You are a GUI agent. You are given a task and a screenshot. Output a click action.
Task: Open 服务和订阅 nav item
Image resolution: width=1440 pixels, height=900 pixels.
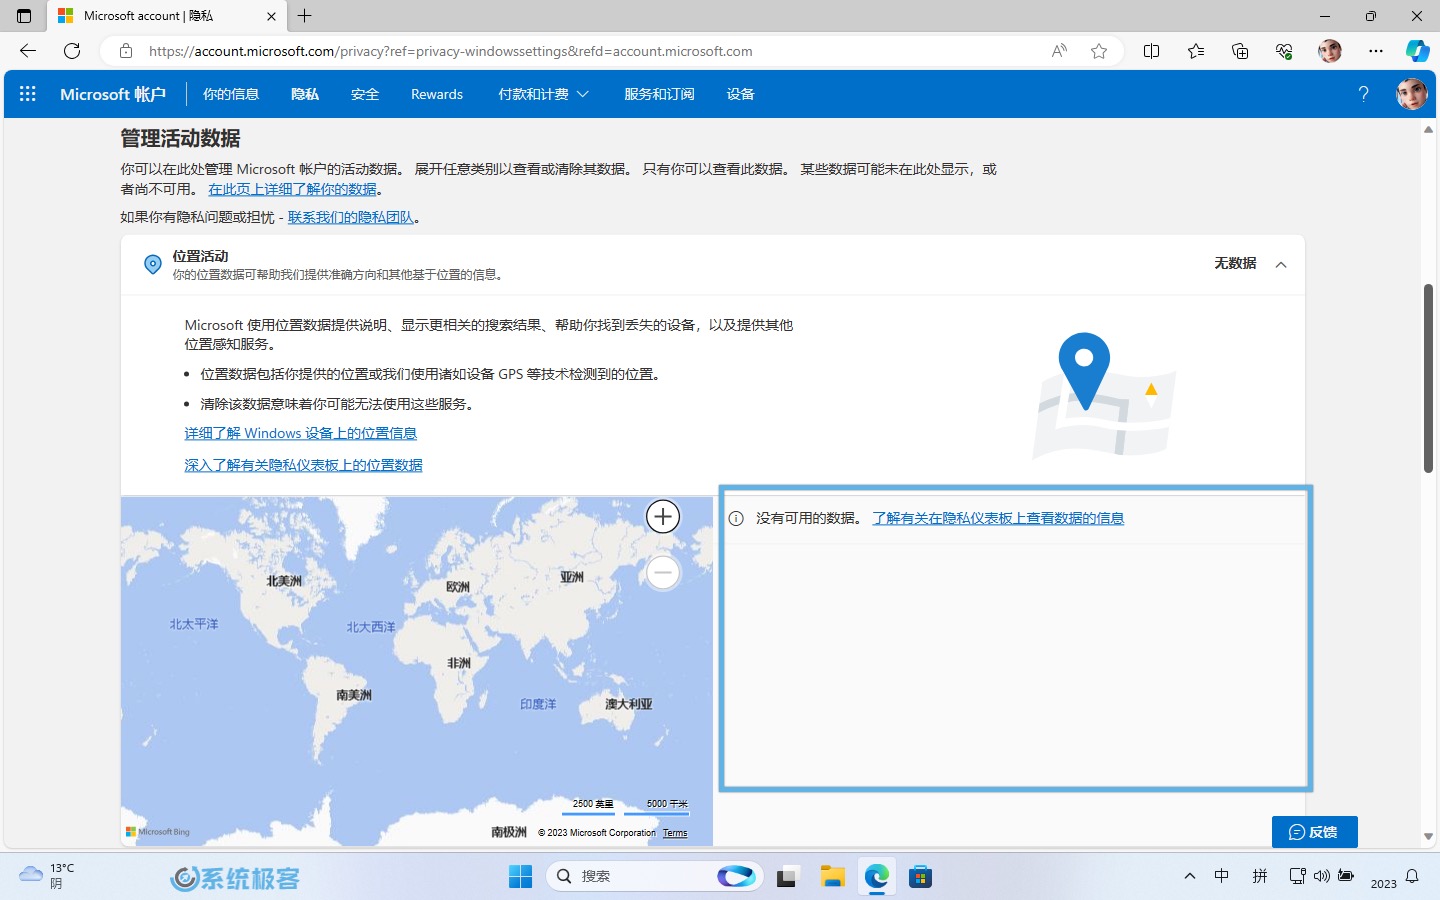659,94
